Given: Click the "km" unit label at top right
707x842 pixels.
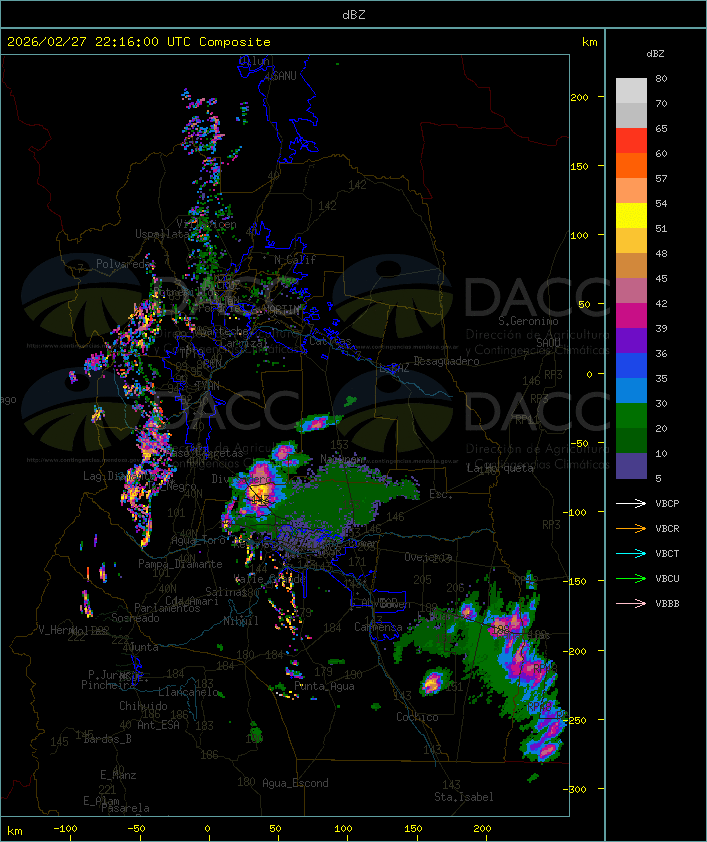Looking at the screenshot, I should click(x=589, y=42).
